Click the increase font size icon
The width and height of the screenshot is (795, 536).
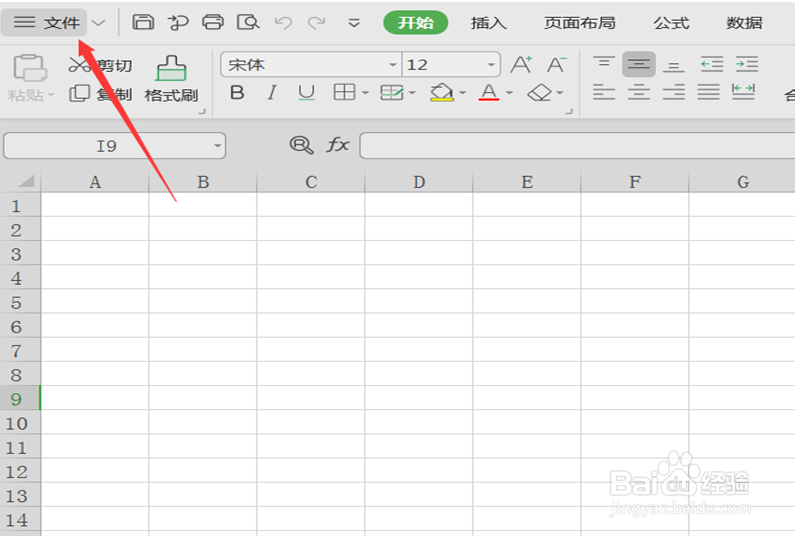tap(521, 64)
